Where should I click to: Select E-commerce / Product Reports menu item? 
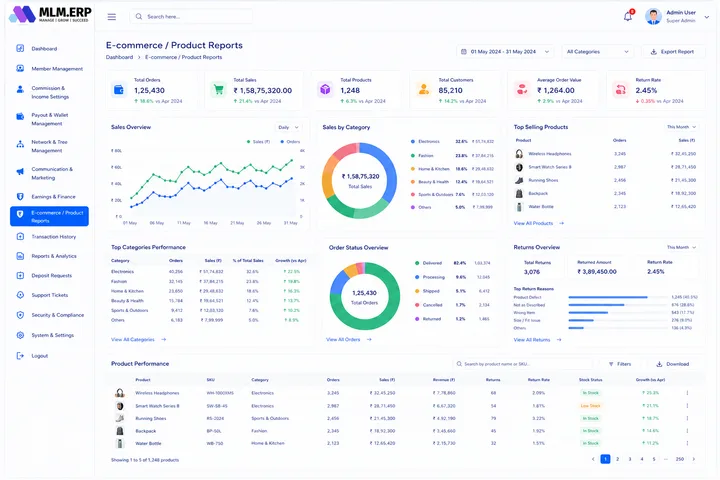[49, 216]
